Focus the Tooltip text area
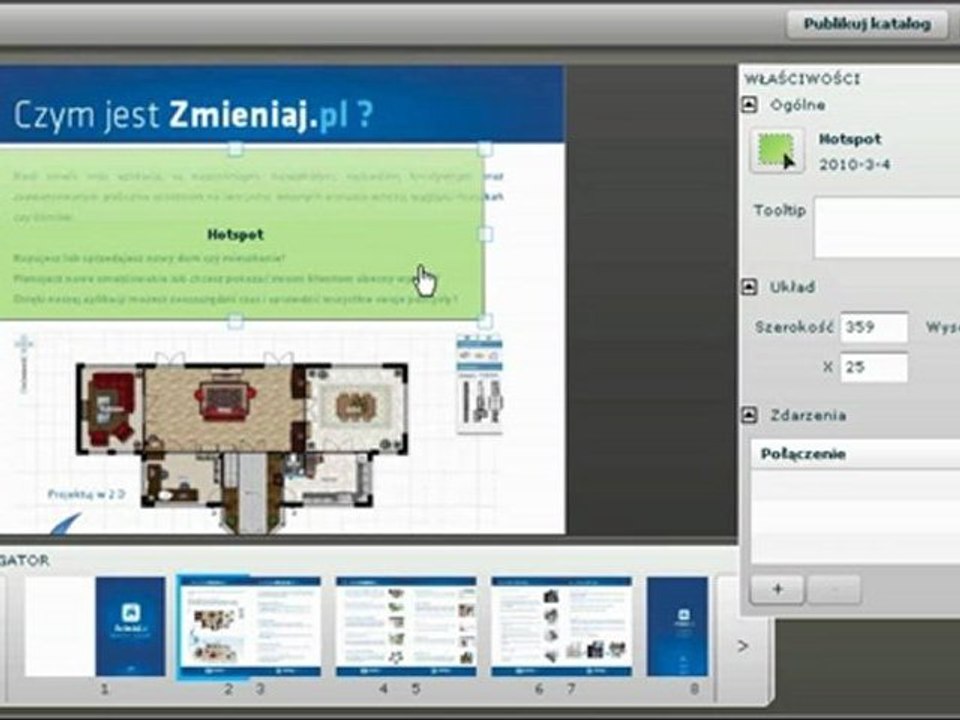The height and width of the screenshot is (720, 960). pos(887,227)
